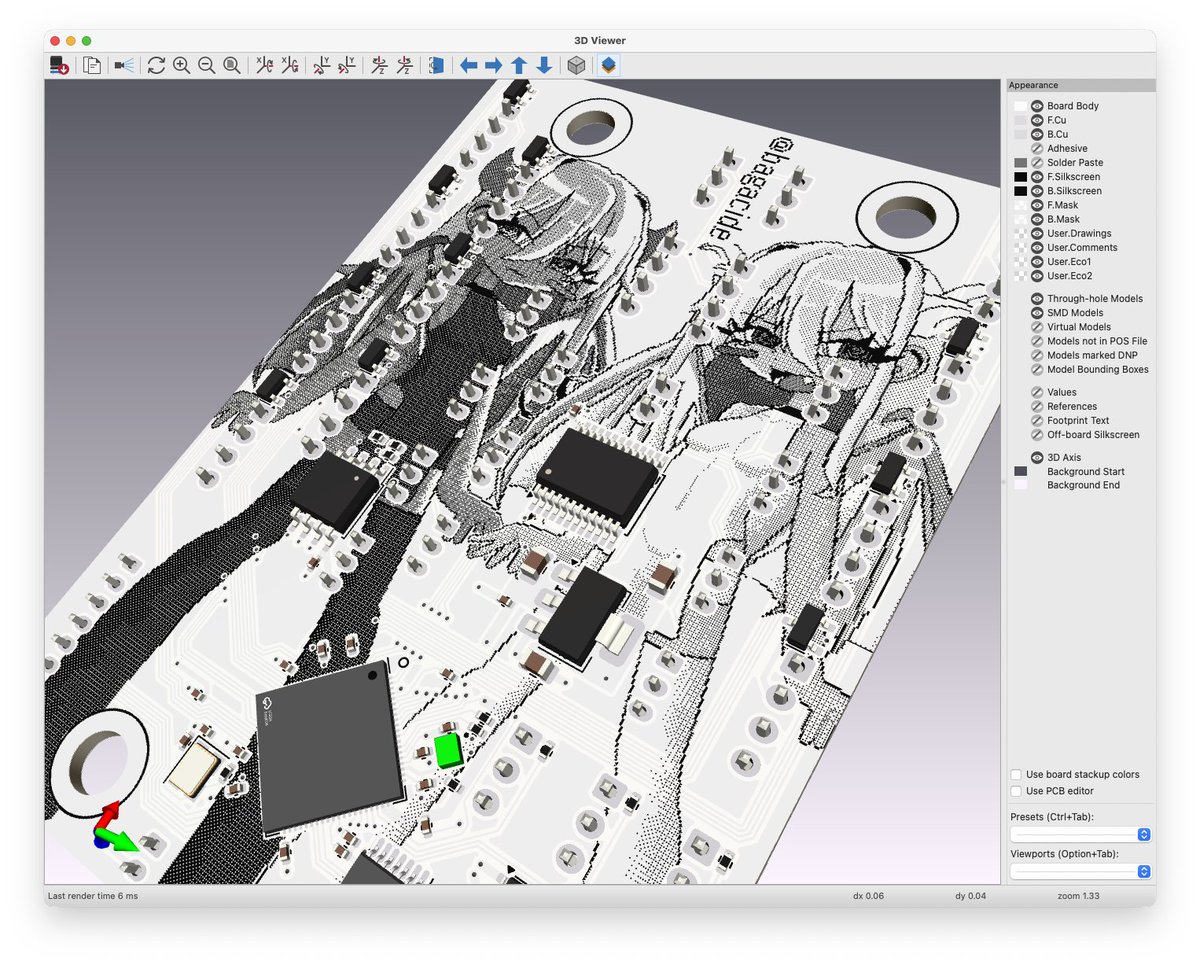Viewport: 1200px width, 965px height.
Task: Show Off-board Silkscreen
Action: 1037,435
